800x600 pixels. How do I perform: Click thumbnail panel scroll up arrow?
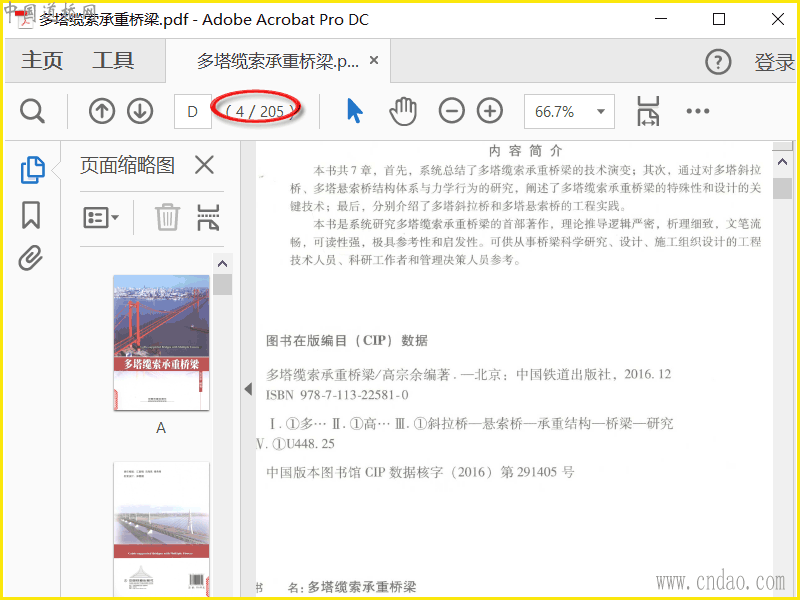(x=222, y=264)
